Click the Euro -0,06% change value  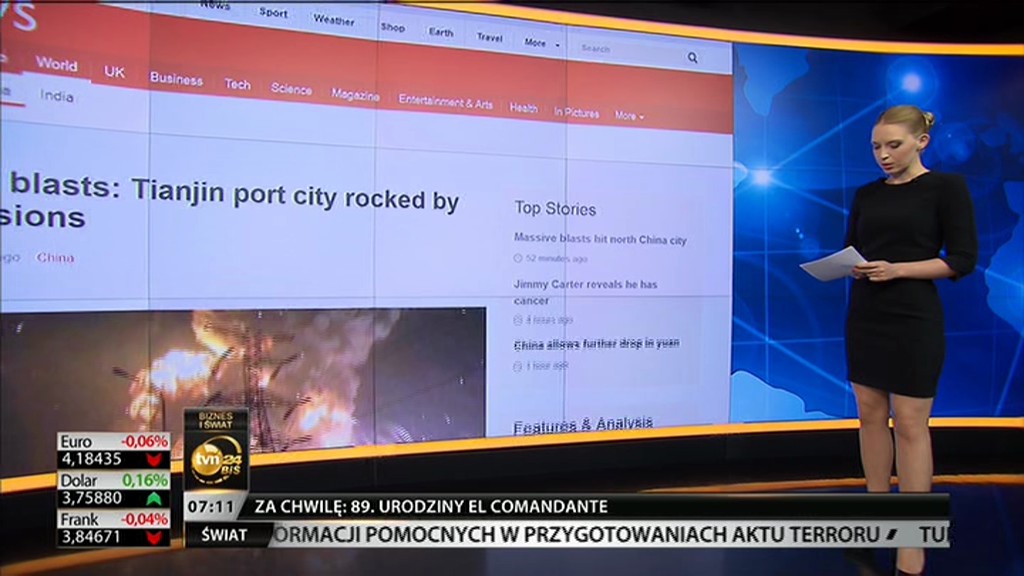click(x=144, y=441)
